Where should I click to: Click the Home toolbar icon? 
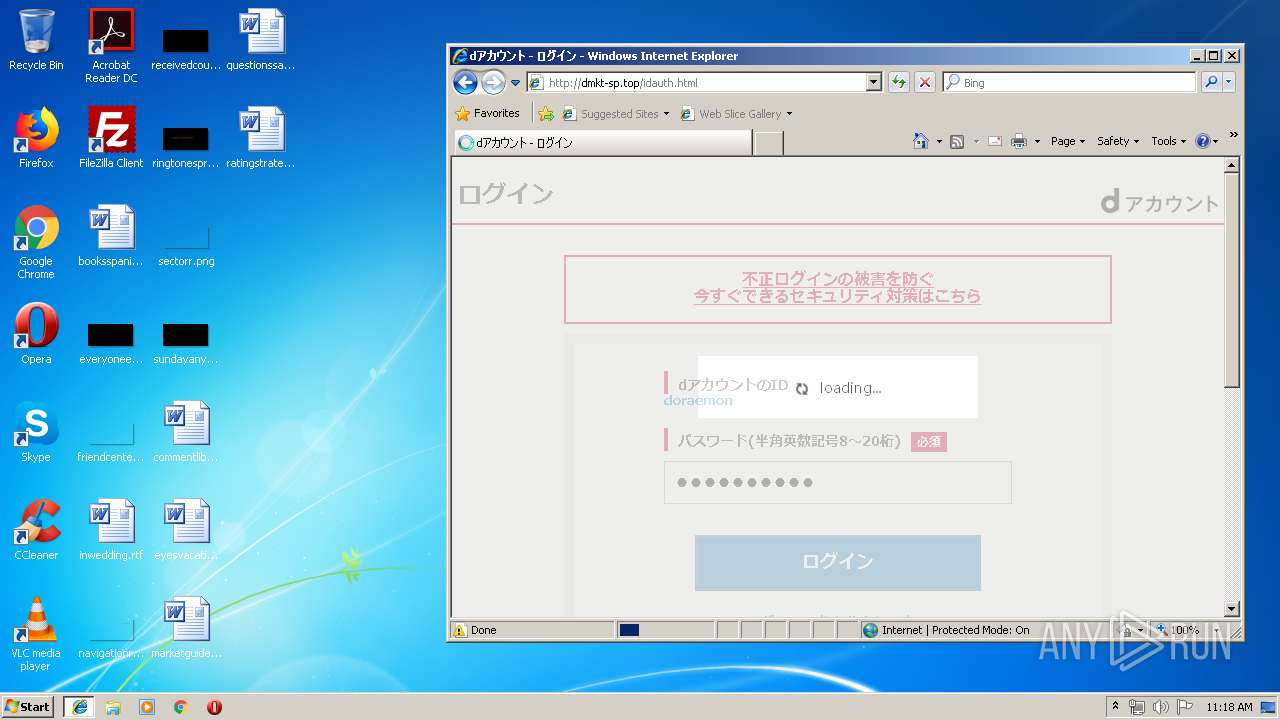pos(921,141)
